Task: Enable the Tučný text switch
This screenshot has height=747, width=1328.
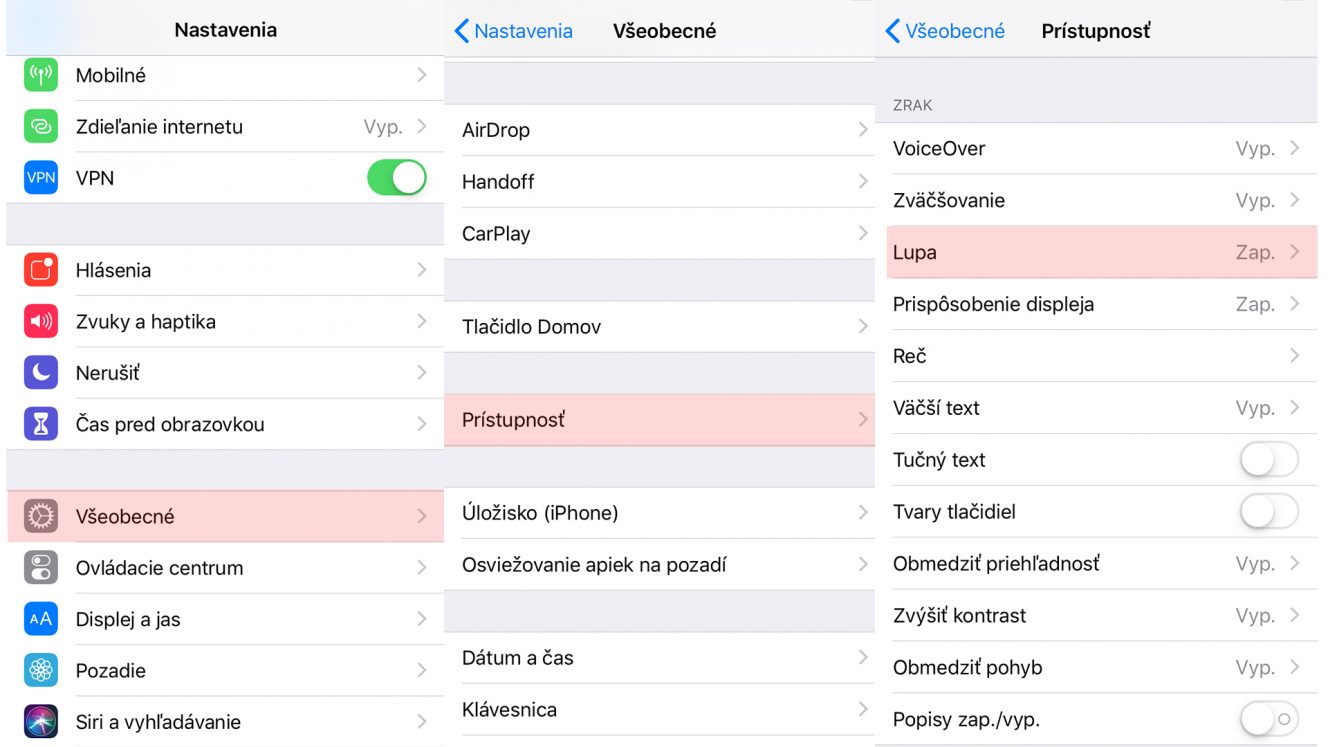Action: click(x=1269, y=460)
